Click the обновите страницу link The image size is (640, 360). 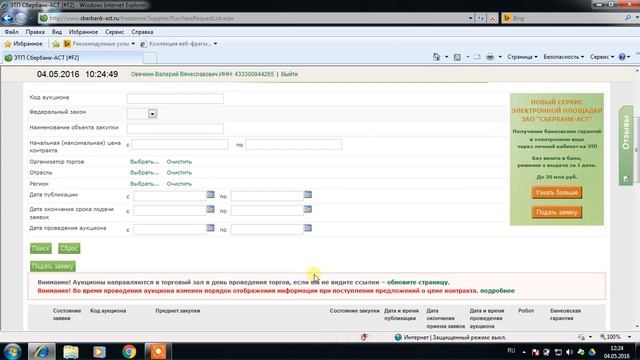click(418, 282)
